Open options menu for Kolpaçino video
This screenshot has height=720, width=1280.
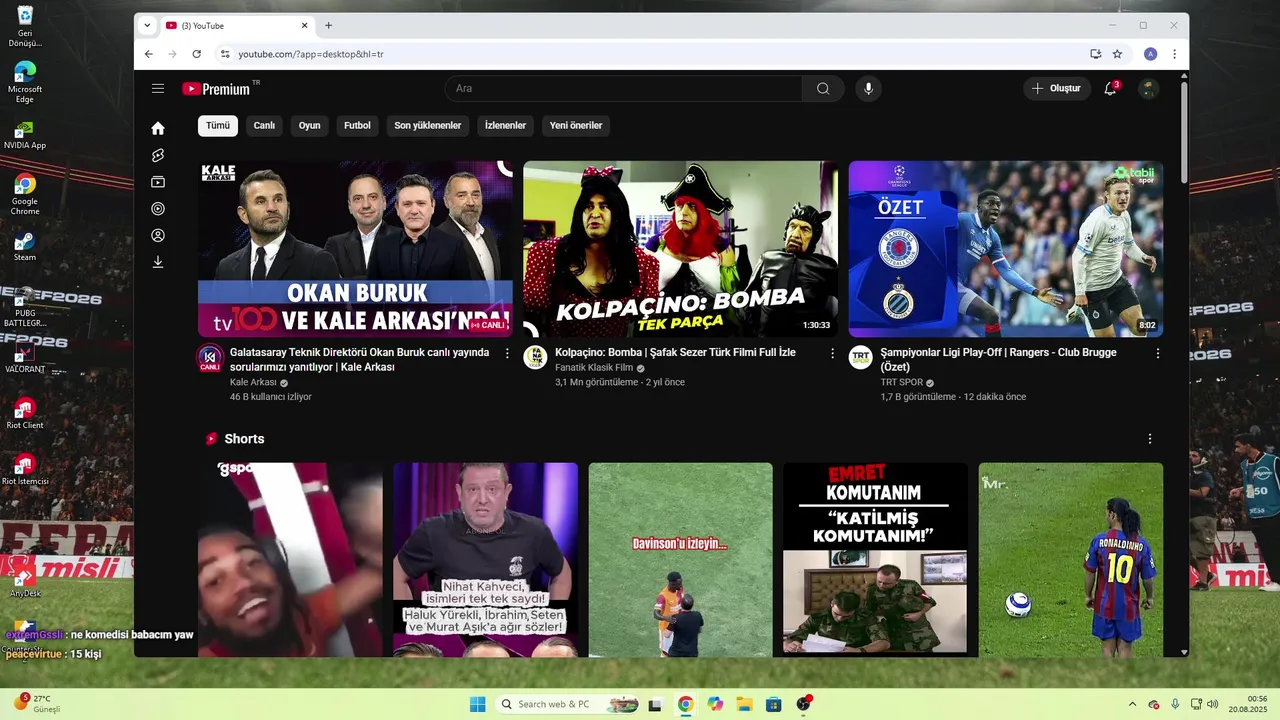click(x=832, y=353)
